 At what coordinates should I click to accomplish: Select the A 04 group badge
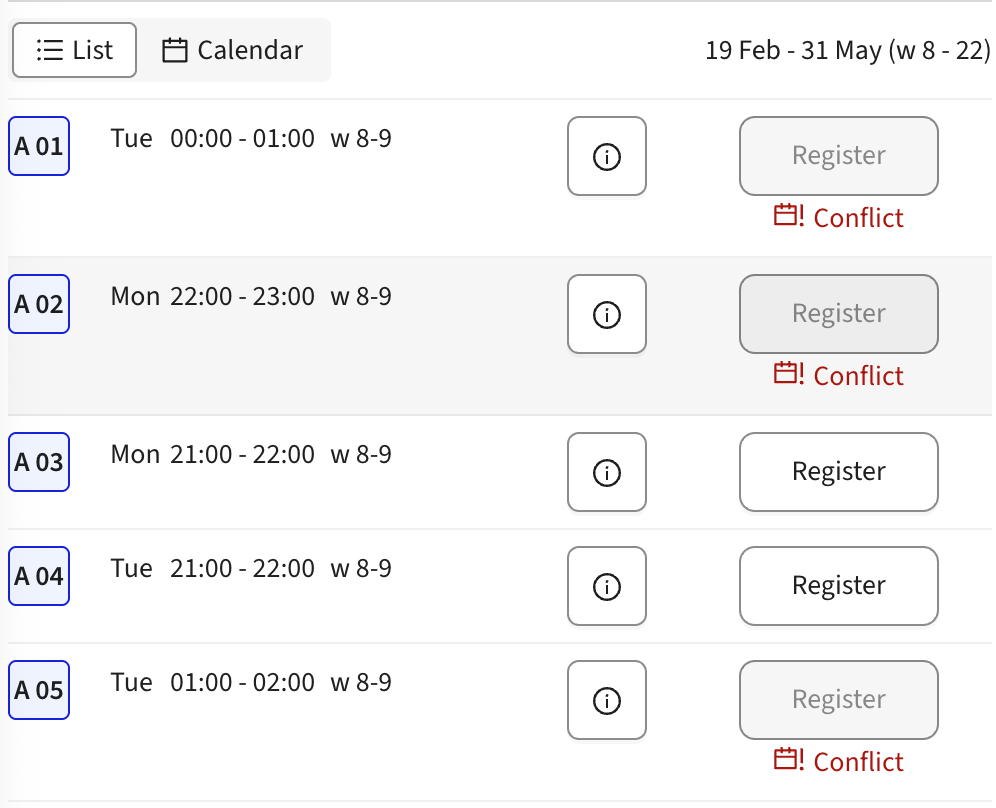coord(39,577)
